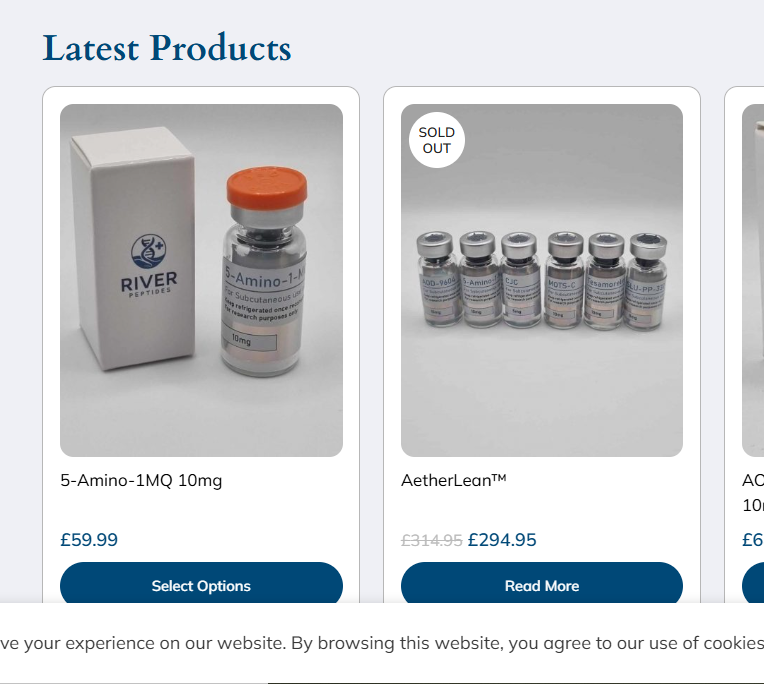Open the AetherLean product image
The height and width of the screenshot is (684, 764).
pyautogui.click(x=542, y=280)
